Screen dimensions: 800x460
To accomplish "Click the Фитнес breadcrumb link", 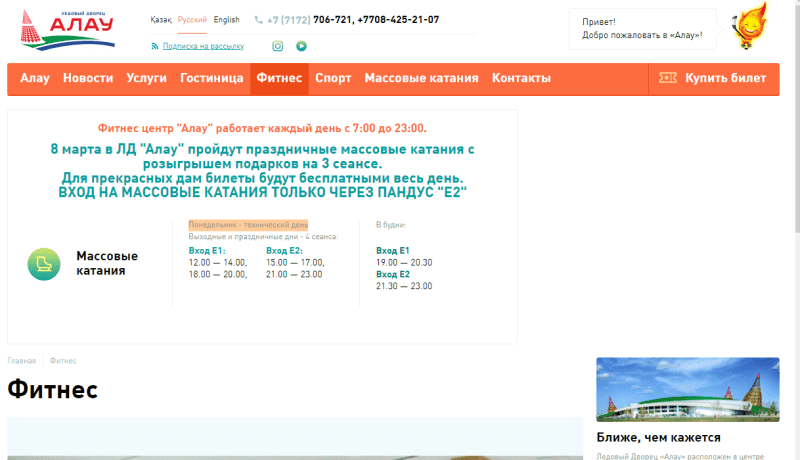I will pyautogui.click(x=63, y=361).
